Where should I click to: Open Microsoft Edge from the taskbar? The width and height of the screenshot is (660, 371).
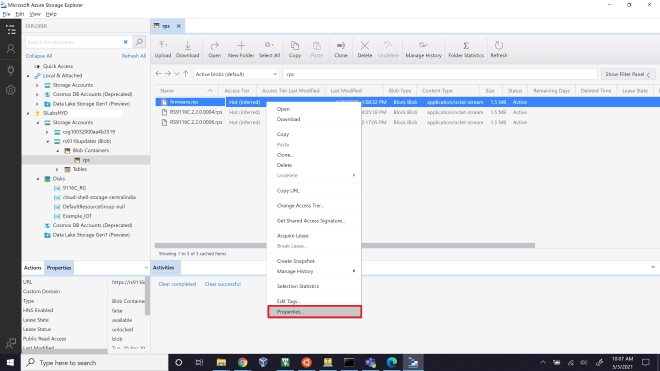[391, 363]
